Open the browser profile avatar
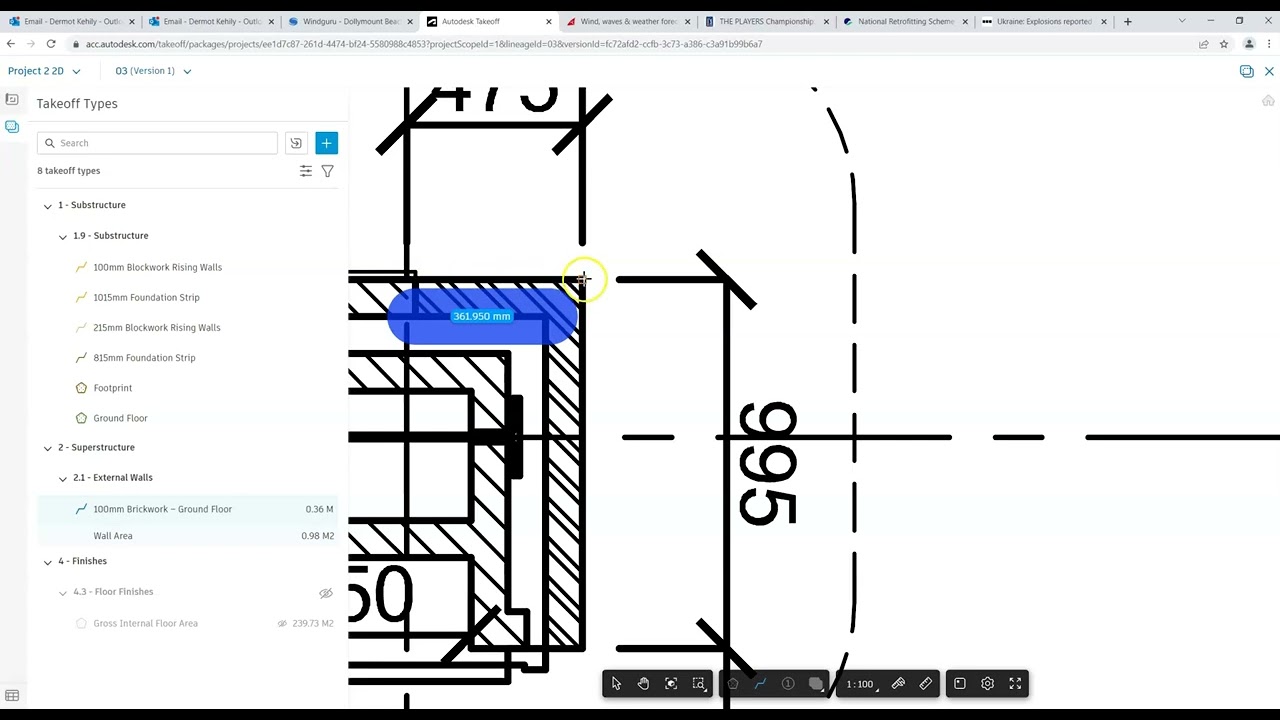1280x720 pixels. click(1249, 44)
